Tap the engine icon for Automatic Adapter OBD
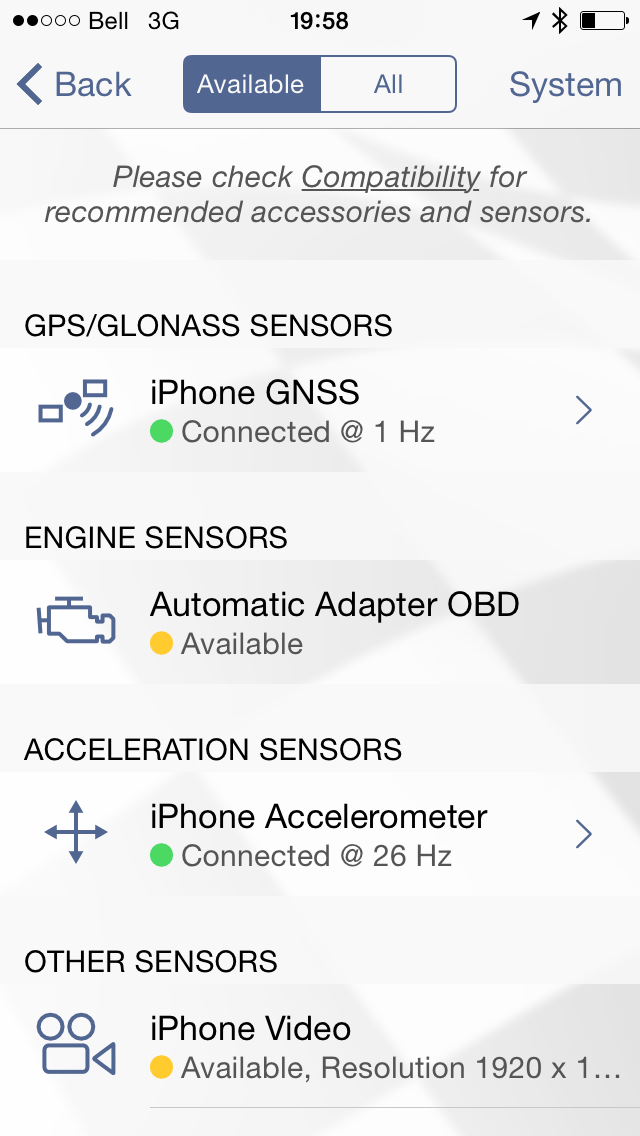Screen dimensions: 640x1136 (x=76, y=620)
